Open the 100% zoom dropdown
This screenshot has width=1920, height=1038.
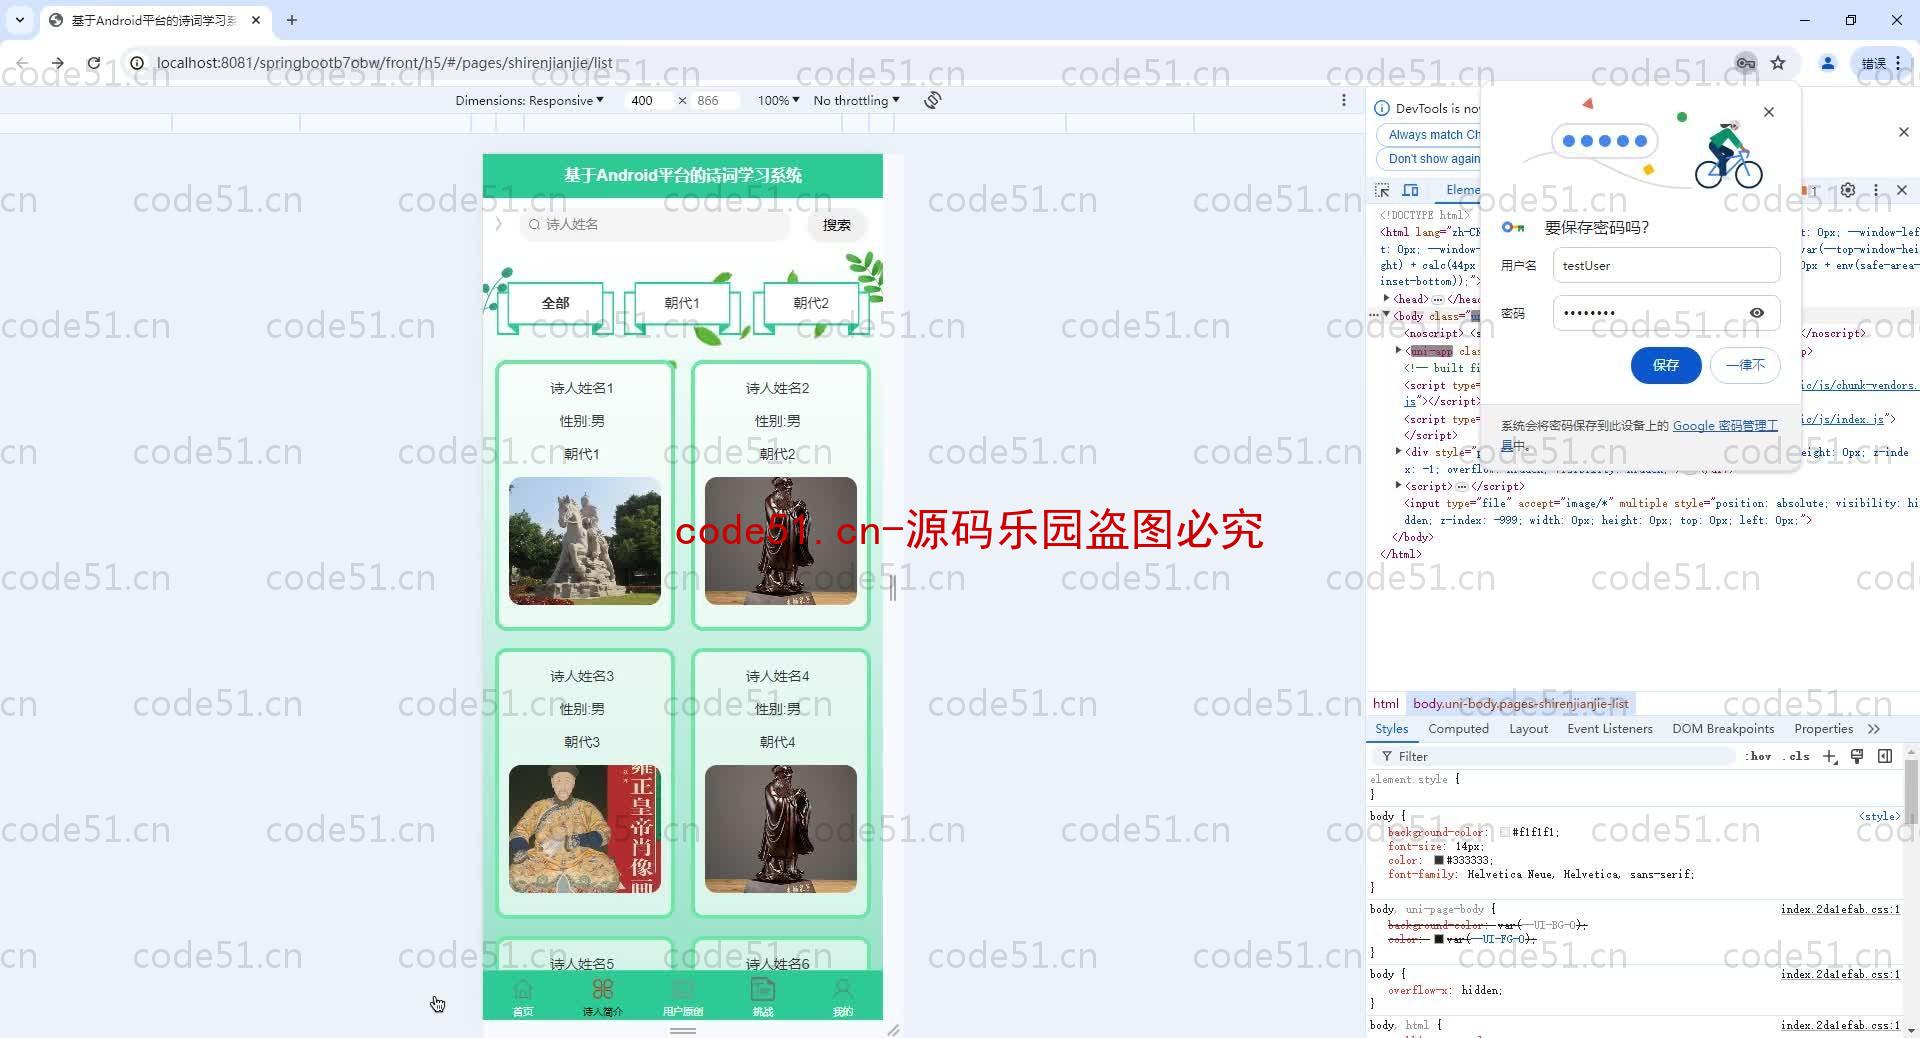pyautogui.click(x=778, y=100)
